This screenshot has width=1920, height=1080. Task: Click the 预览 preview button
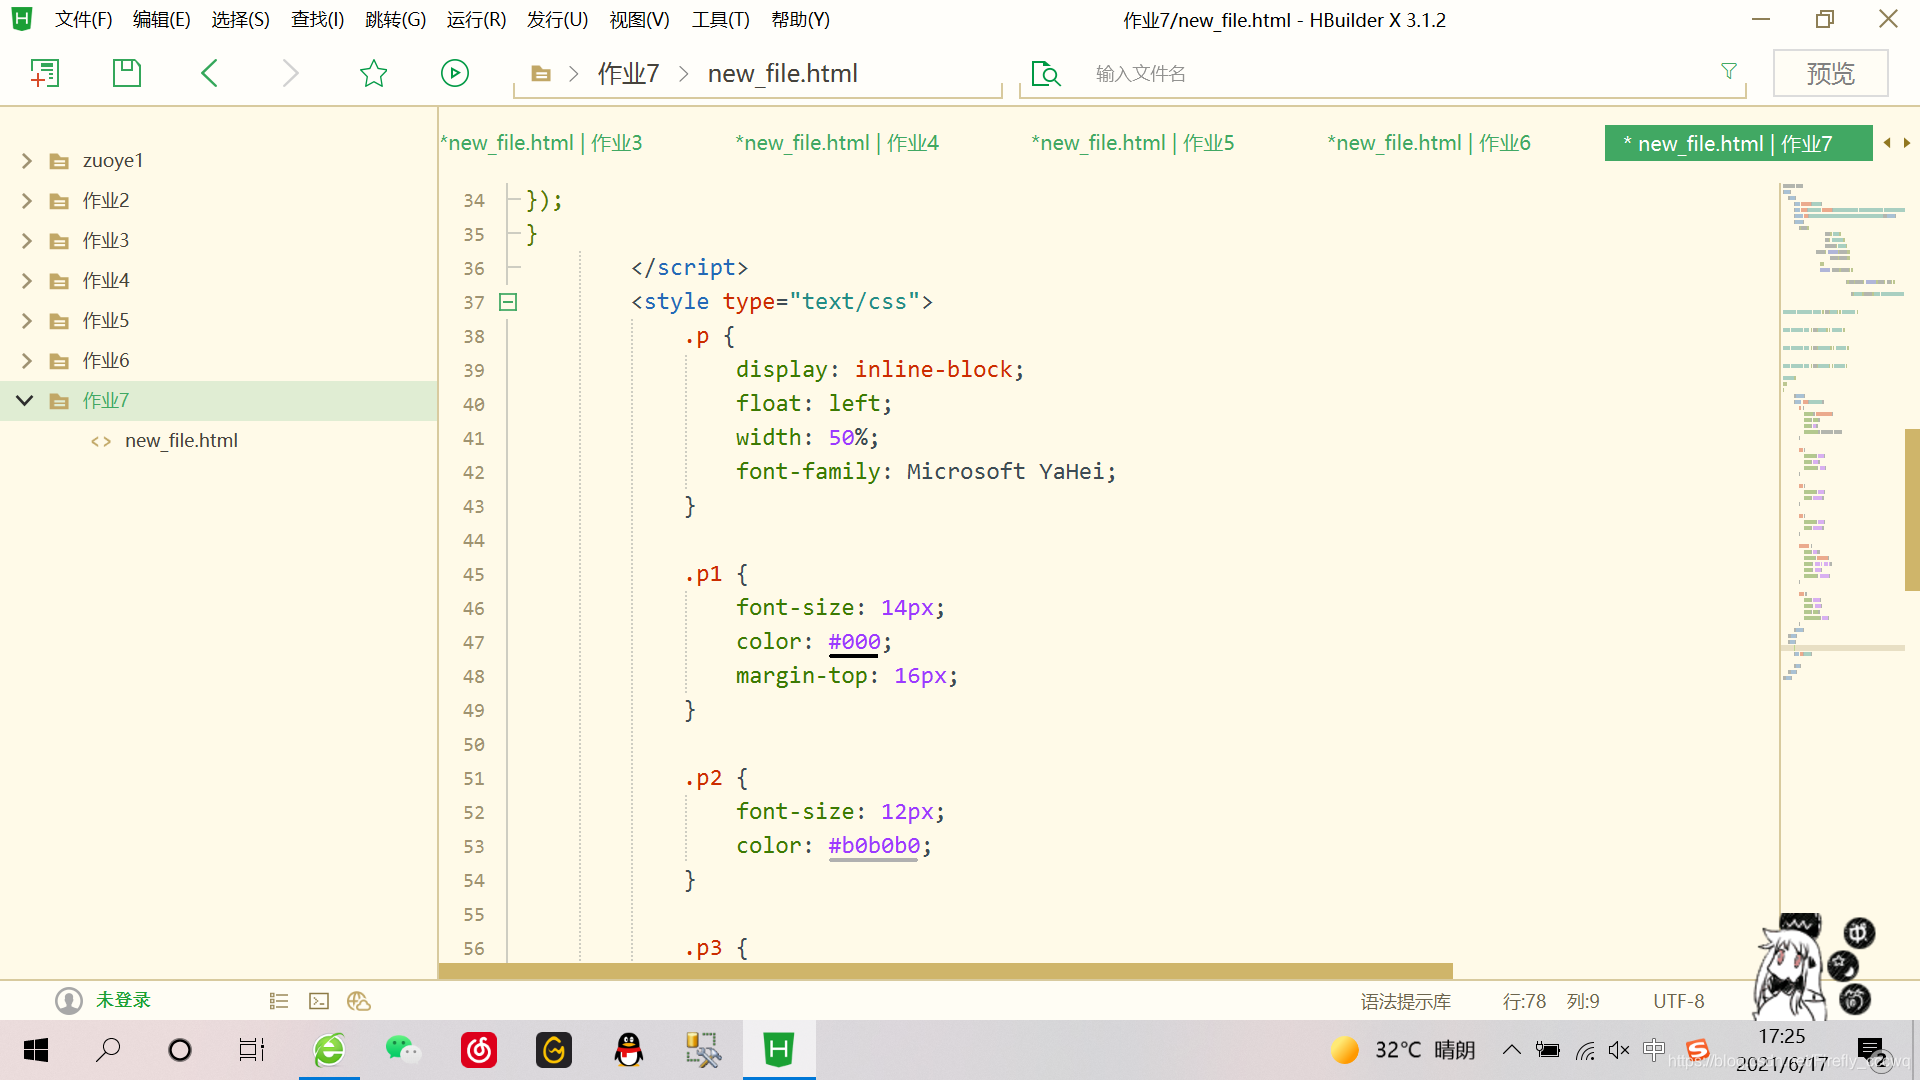point(1830,73)
